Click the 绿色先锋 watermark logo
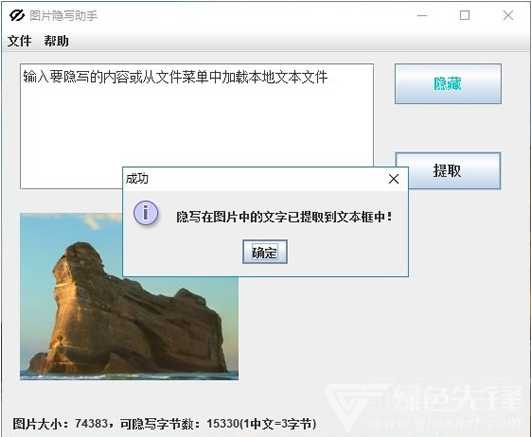The width and height of the screenshot is (532, 437). click(x=424, y=405)
